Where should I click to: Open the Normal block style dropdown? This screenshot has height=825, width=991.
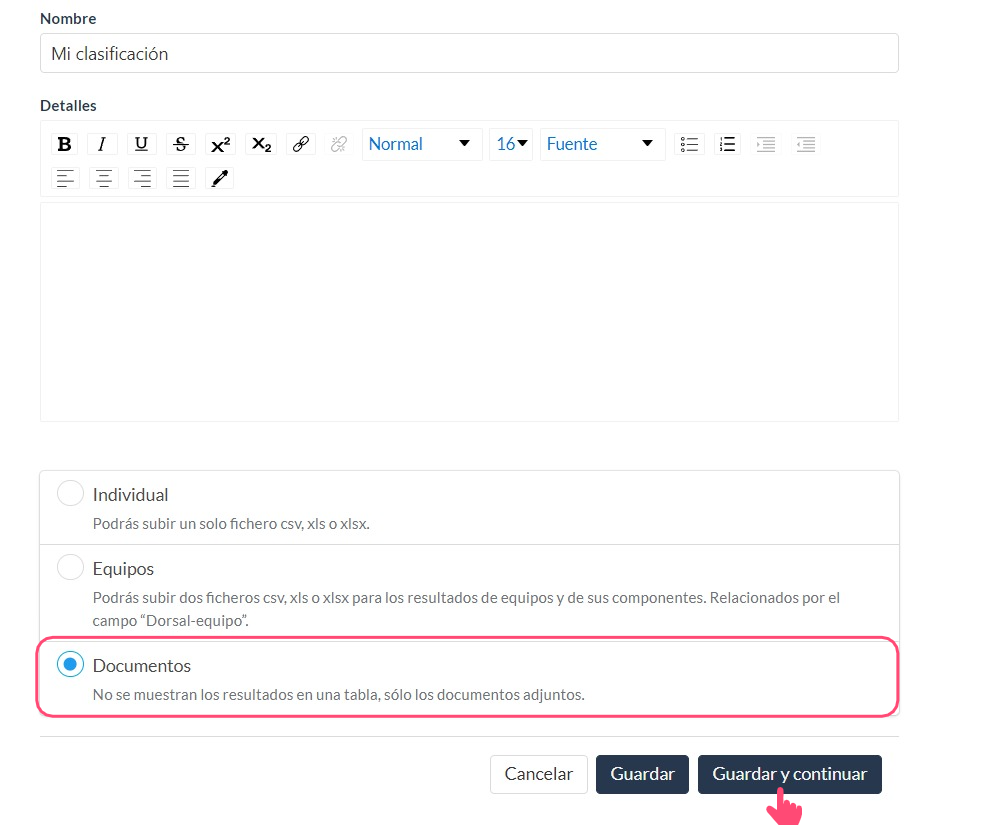(x=422, y=144)
